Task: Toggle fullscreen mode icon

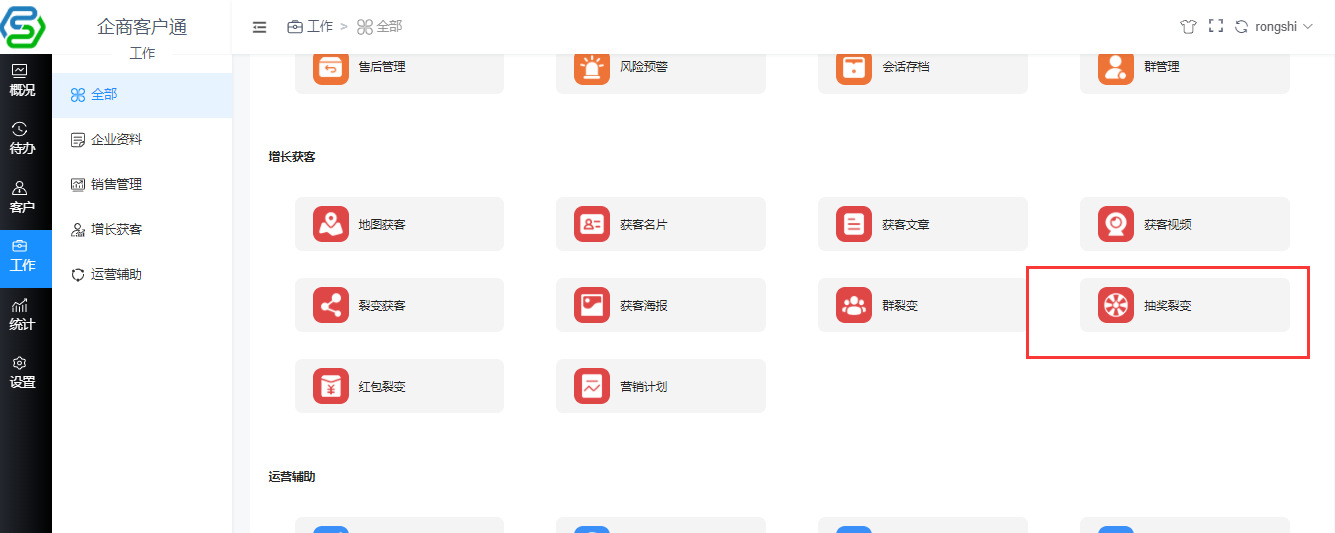Action: click(1216, 27)
